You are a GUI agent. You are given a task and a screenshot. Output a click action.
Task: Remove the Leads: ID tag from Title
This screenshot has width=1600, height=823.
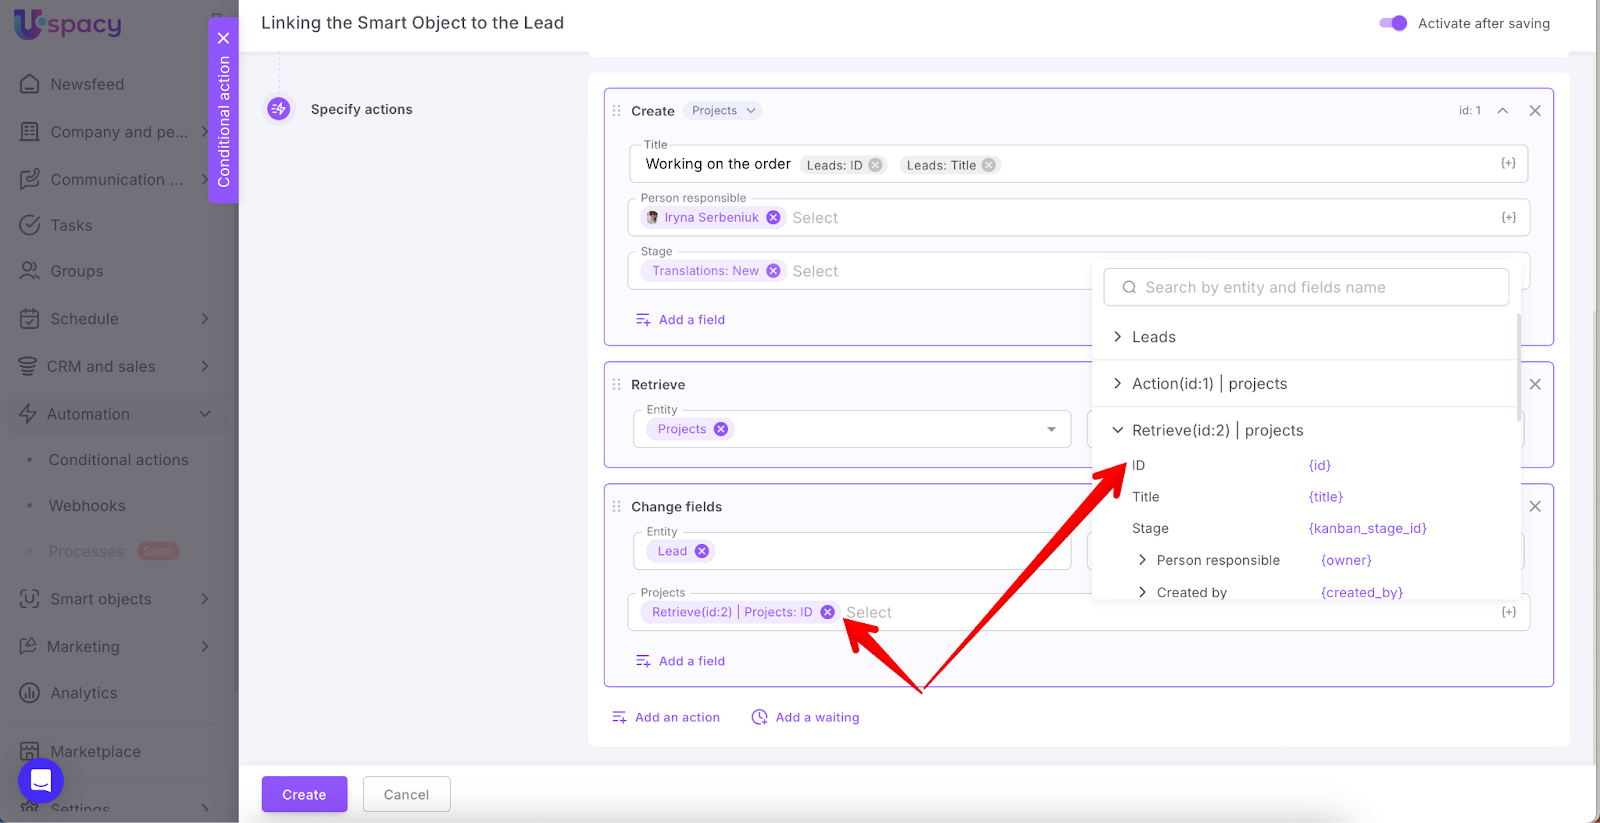[x=875, y=165]
